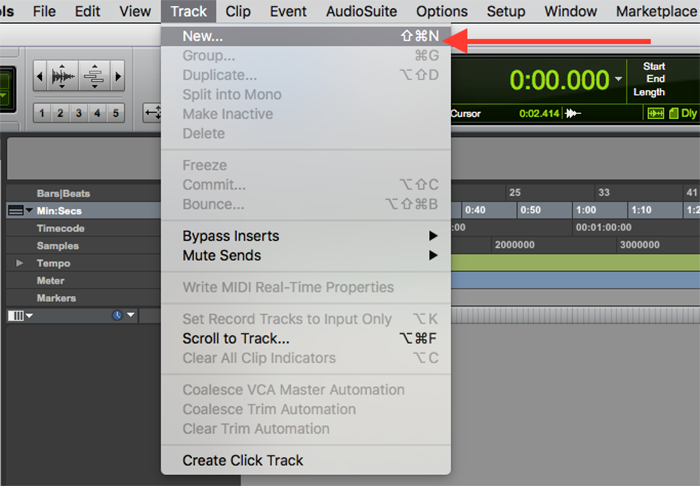Toggle zoom preset 1 button

[x=42, y=113]
